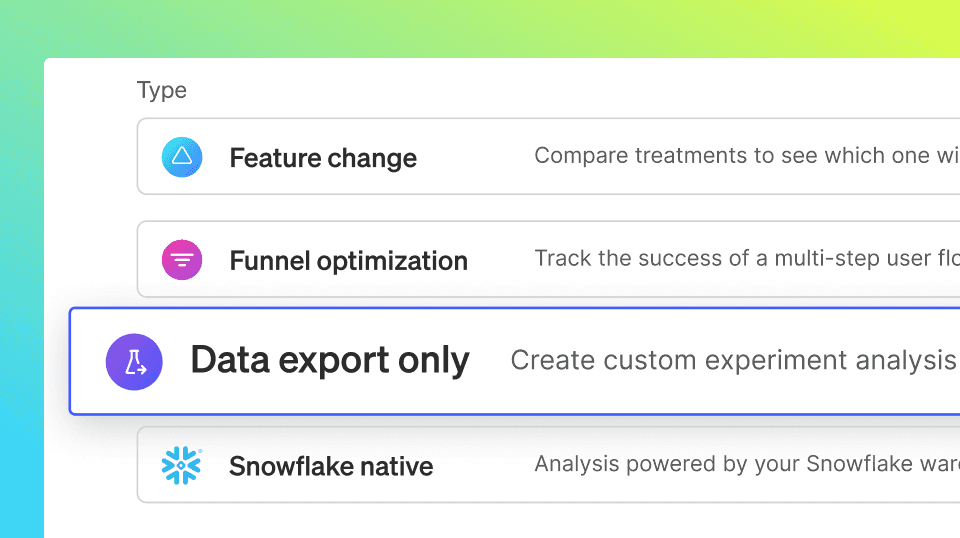This screenshot has height=538, width=960.
Task: Click the blue triangle Feature change icon
Action: 182,157
